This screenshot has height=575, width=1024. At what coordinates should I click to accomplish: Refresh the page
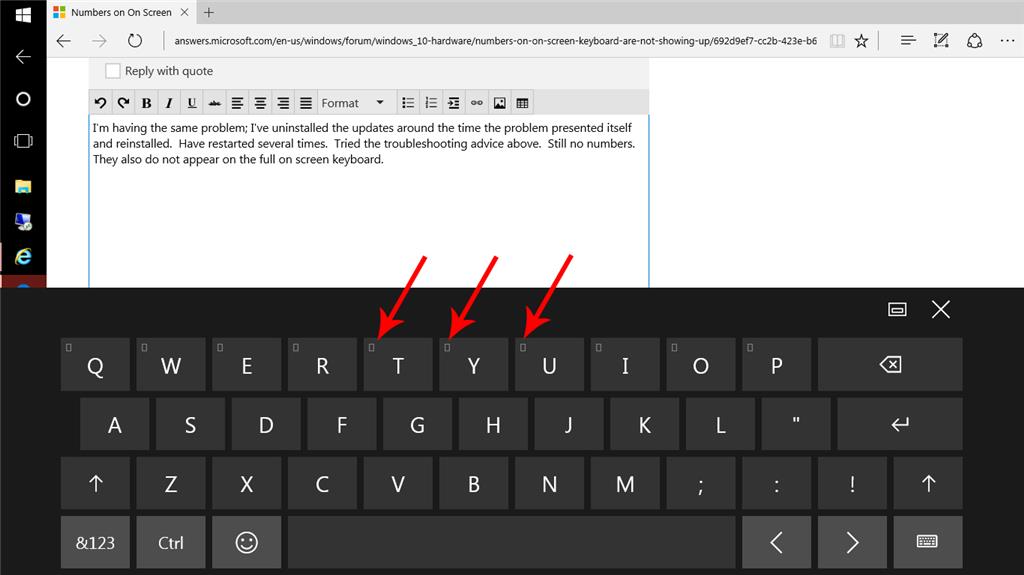pyautogui.click(x=135, y=41)
